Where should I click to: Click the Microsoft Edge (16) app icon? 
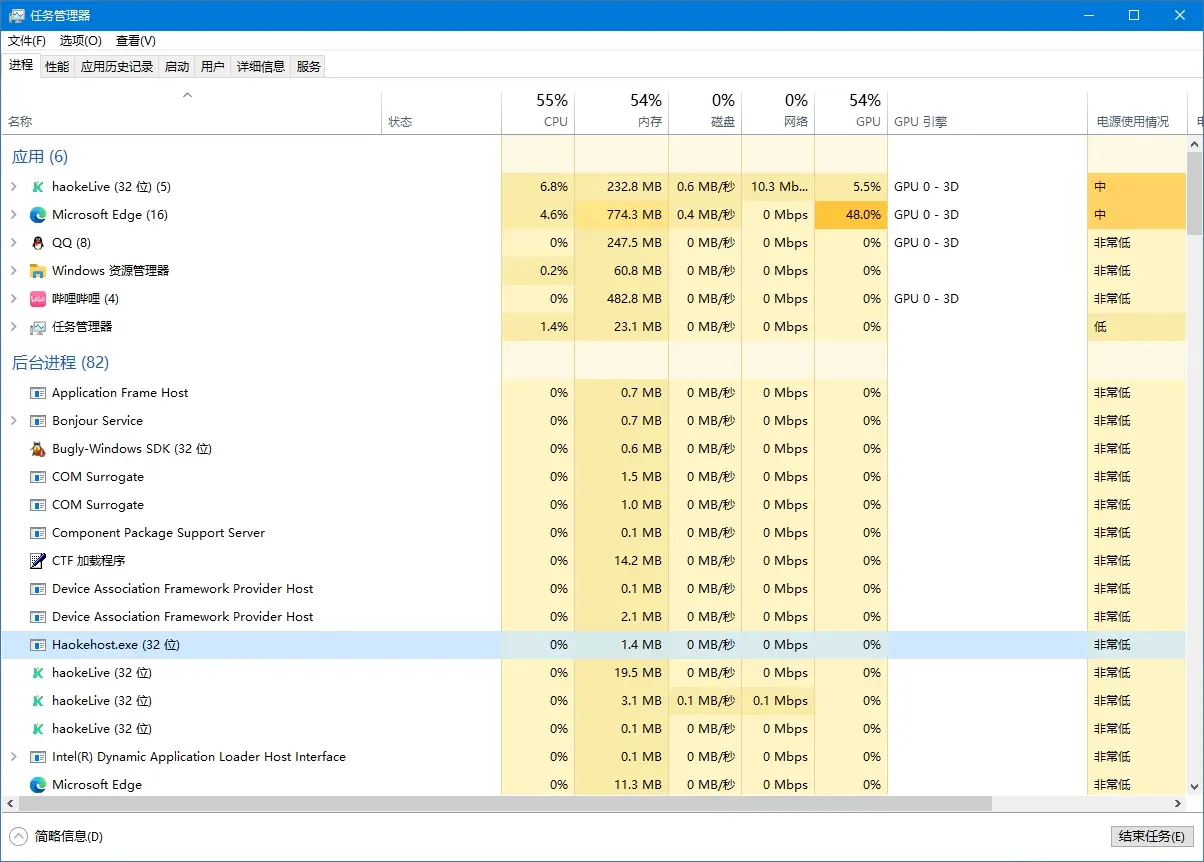point(38,215)
